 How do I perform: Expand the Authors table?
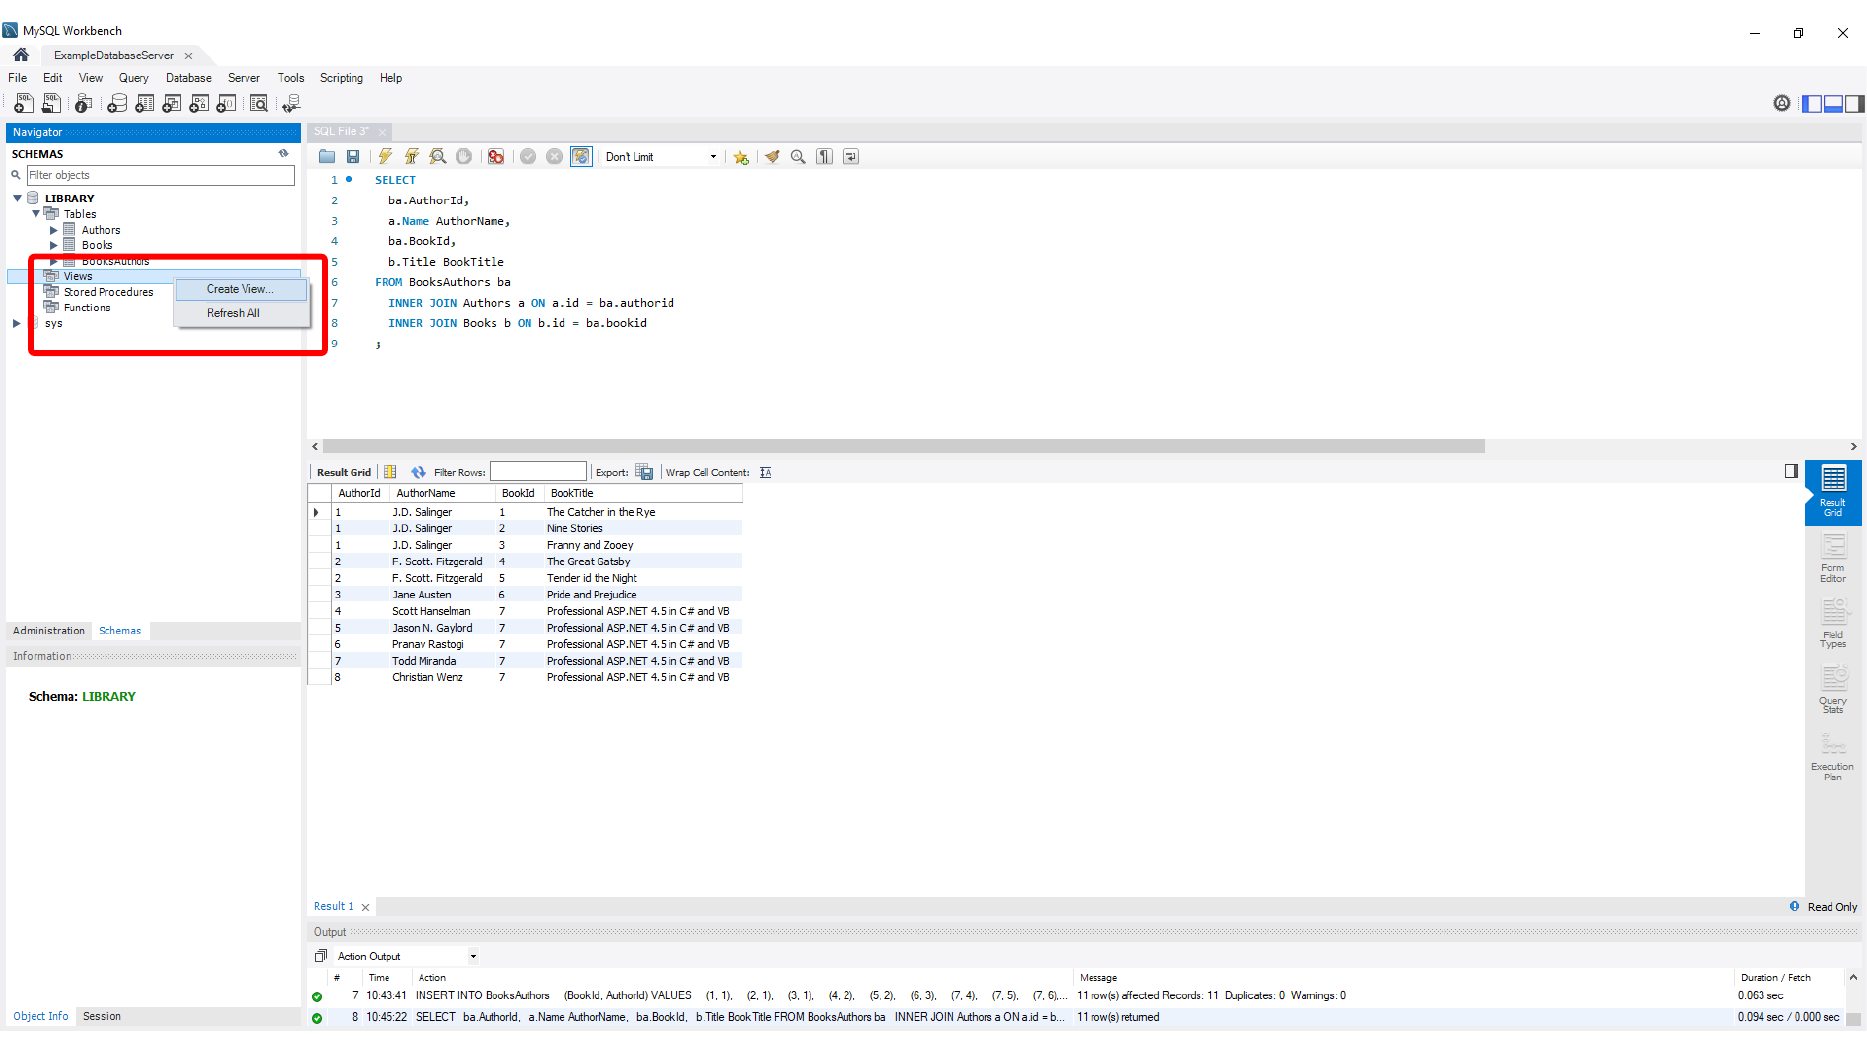tap(54, 230)
